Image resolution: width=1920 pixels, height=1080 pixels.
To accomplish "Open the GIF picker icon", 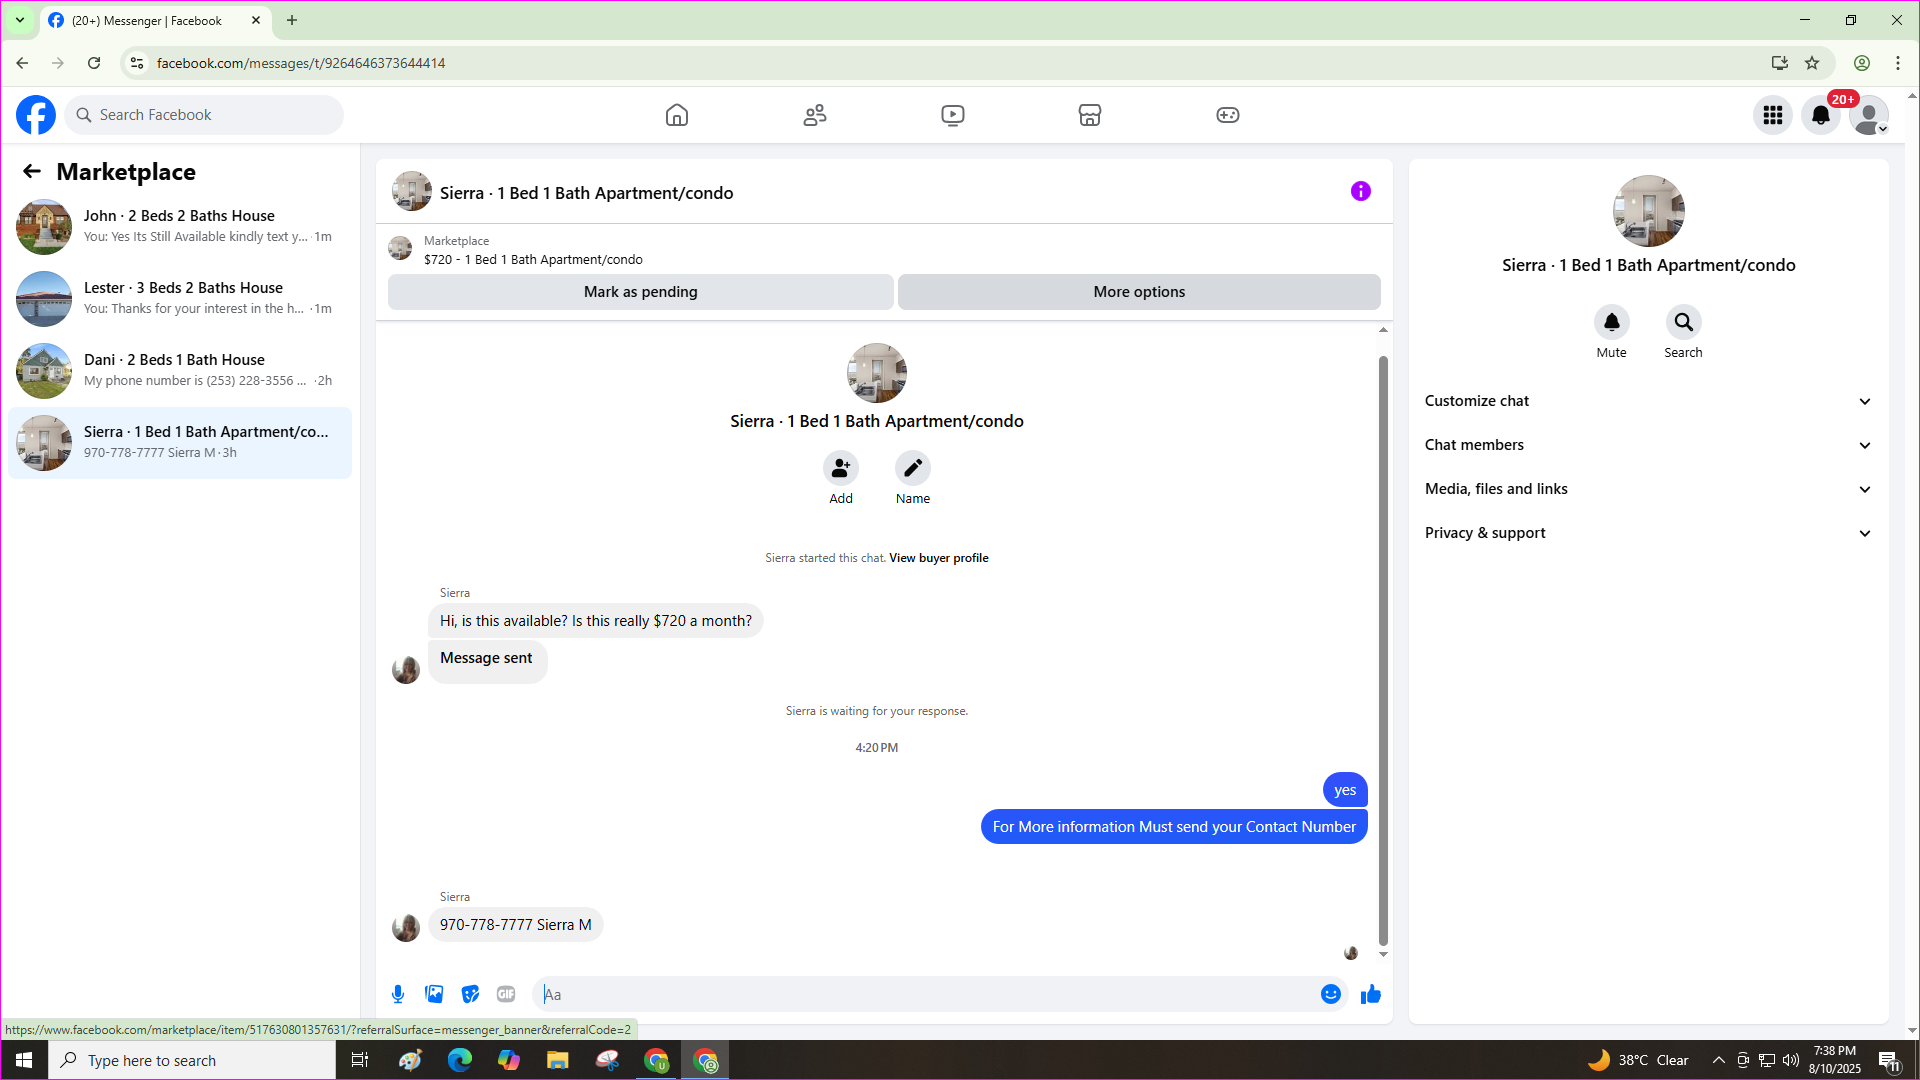I will pos(506,994).
